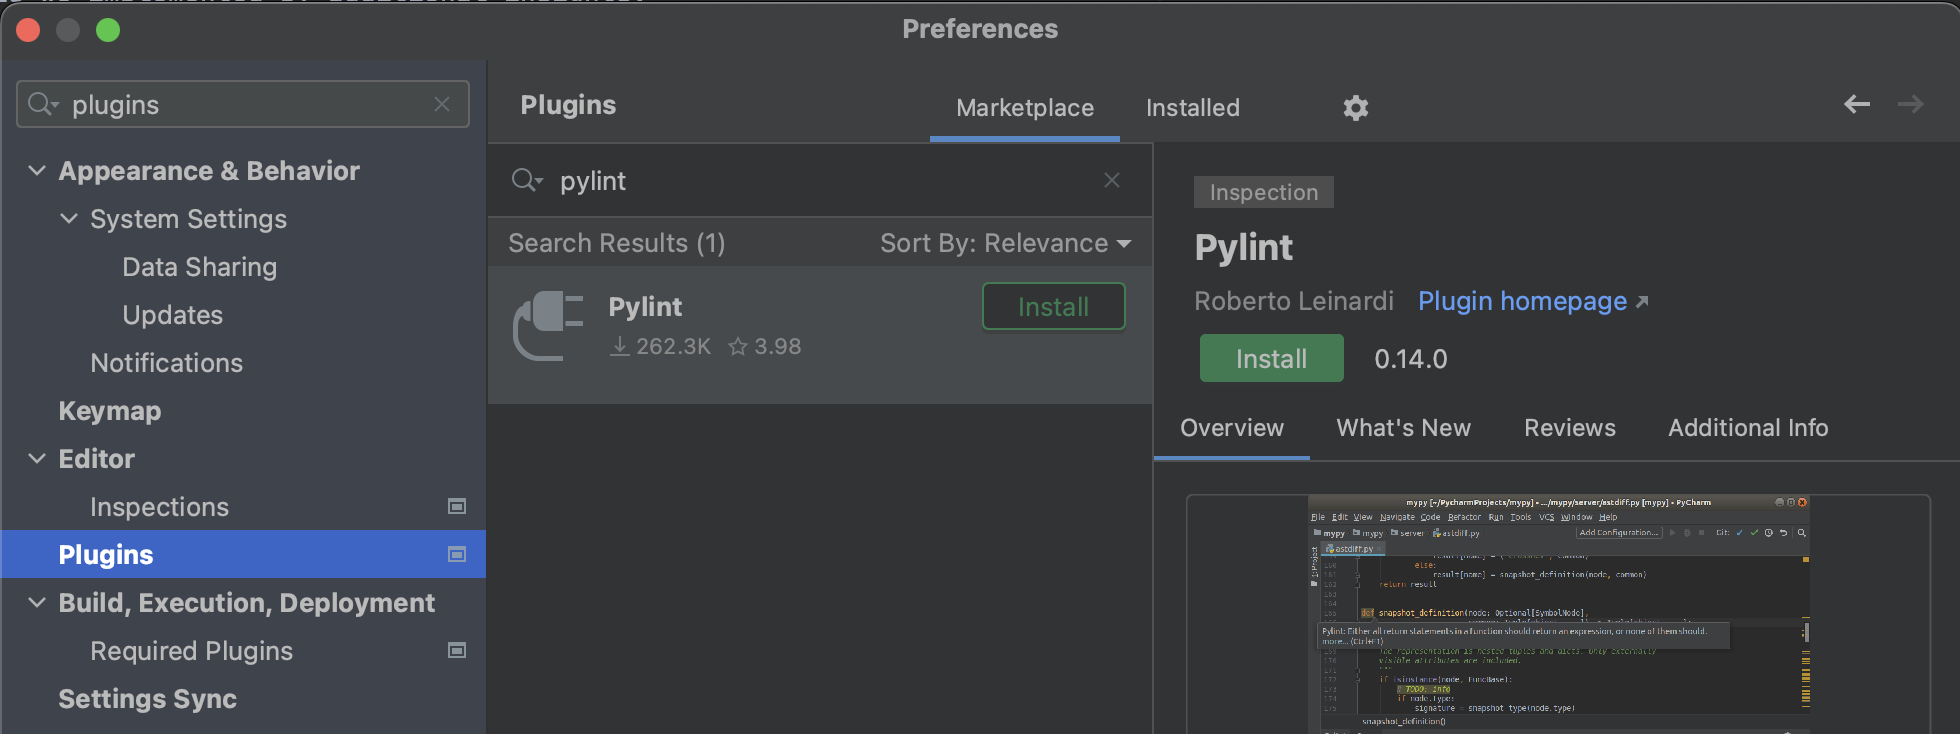Click the project-level icon next to Plugins
The height and width of the screenshot is (734, 1960).
pos(457,554)
